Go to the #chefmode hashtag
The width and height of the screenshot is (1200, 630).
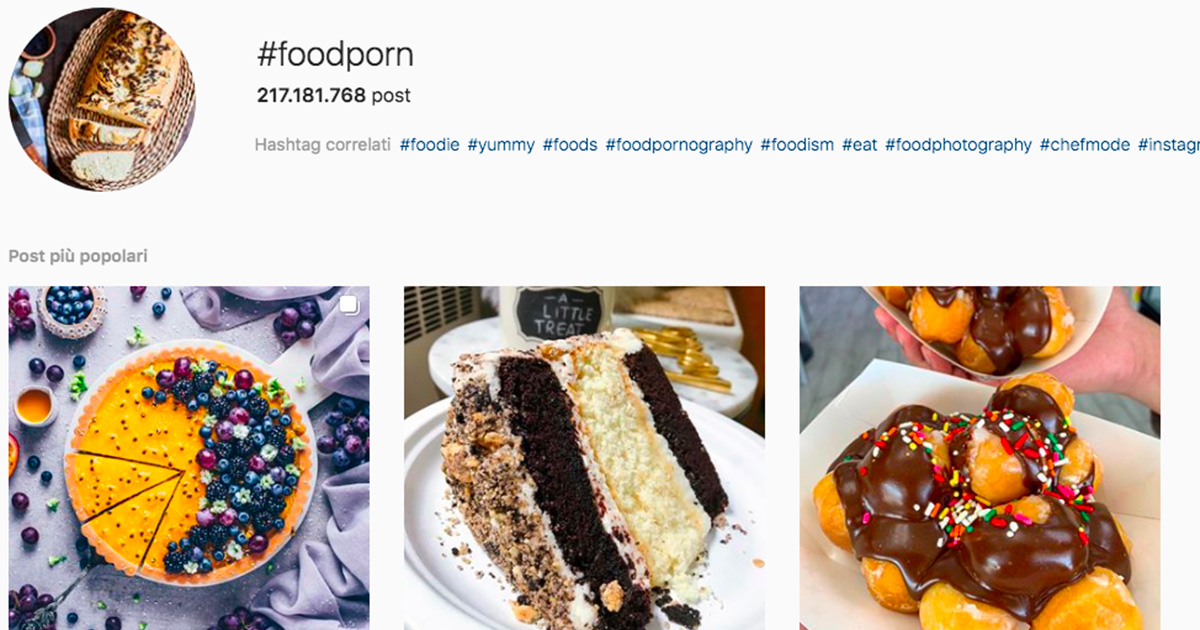[1085, 145]
